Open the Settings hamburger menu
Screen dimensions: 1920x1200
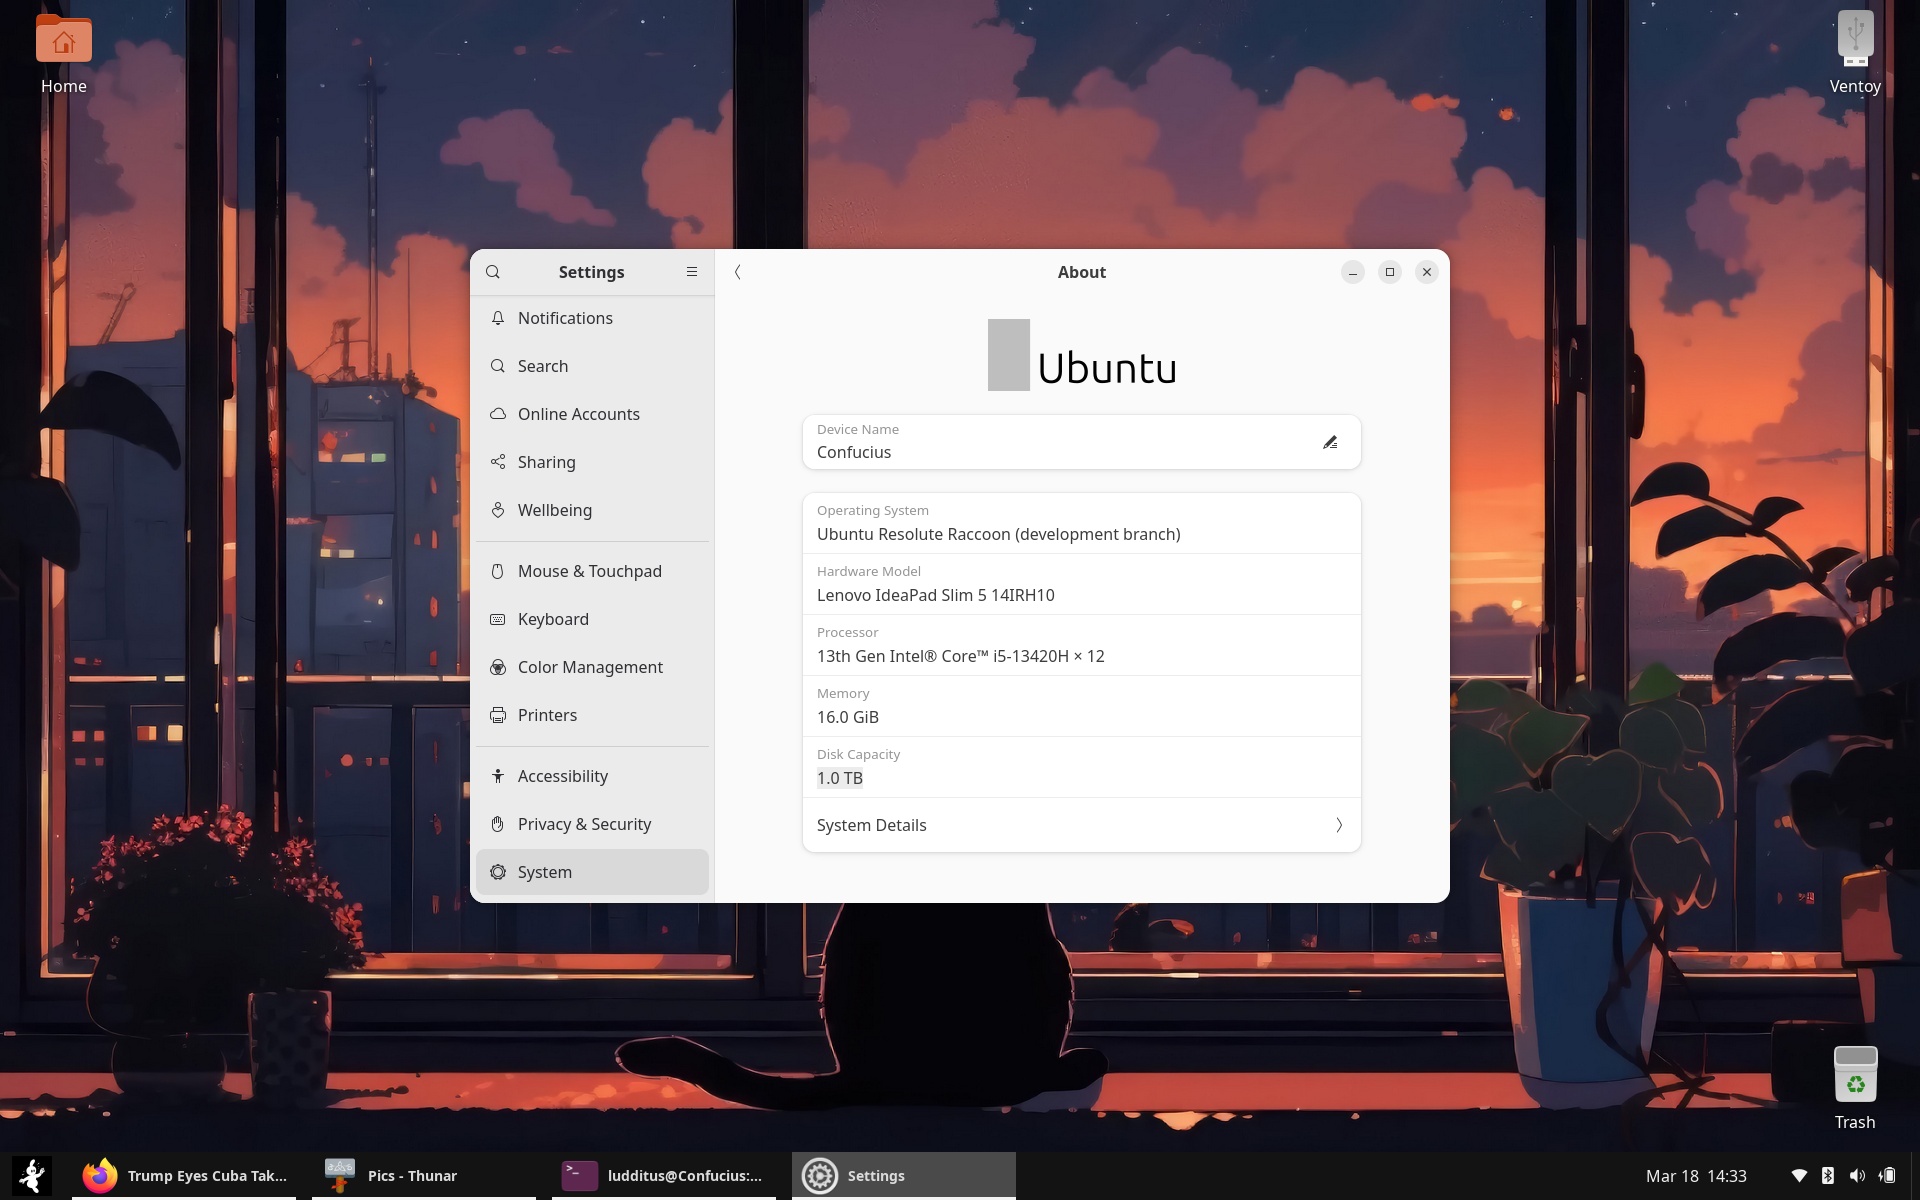pyautogui.click(x=691, y=272)
